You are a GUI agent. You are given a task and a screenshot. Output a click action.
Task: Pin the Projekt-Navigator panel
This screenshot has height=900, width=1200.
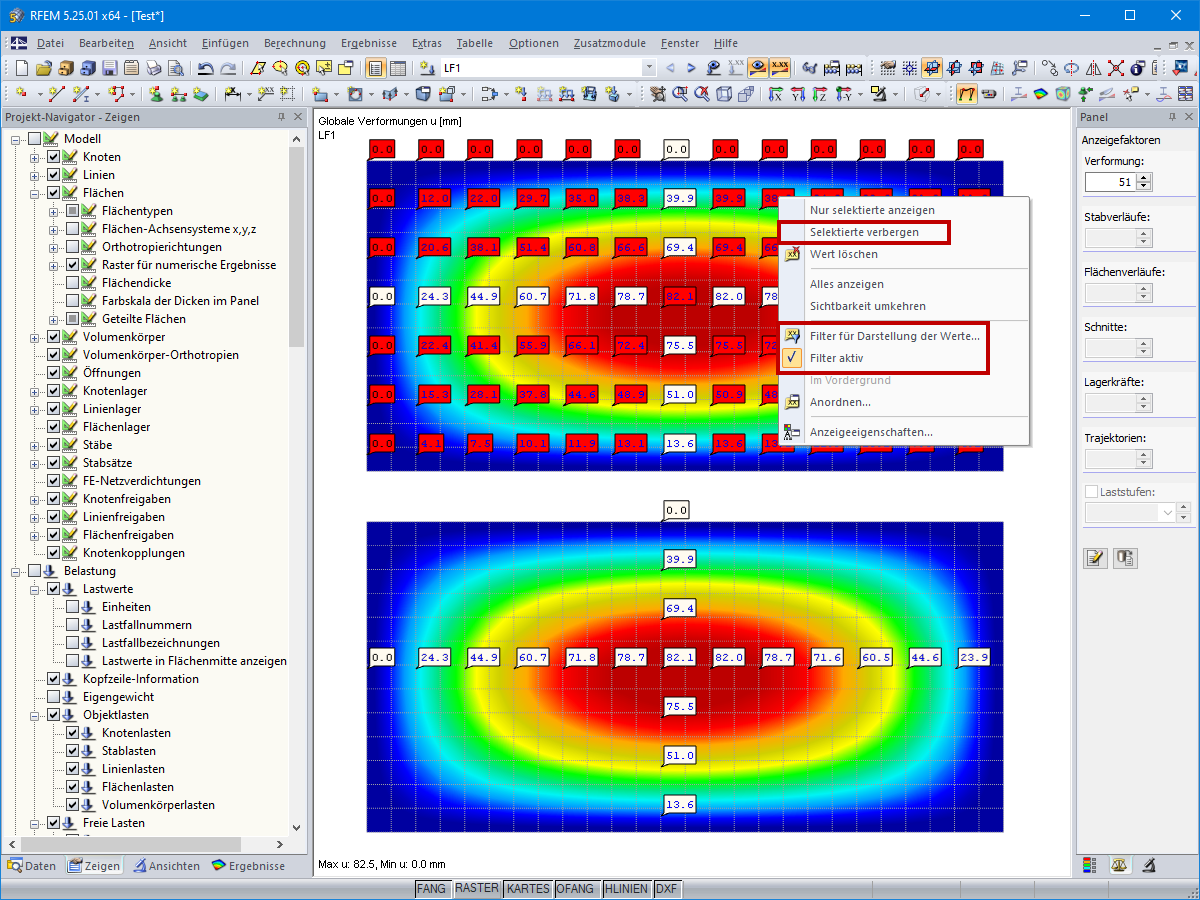pyautogui.click(x=281, y=117)
